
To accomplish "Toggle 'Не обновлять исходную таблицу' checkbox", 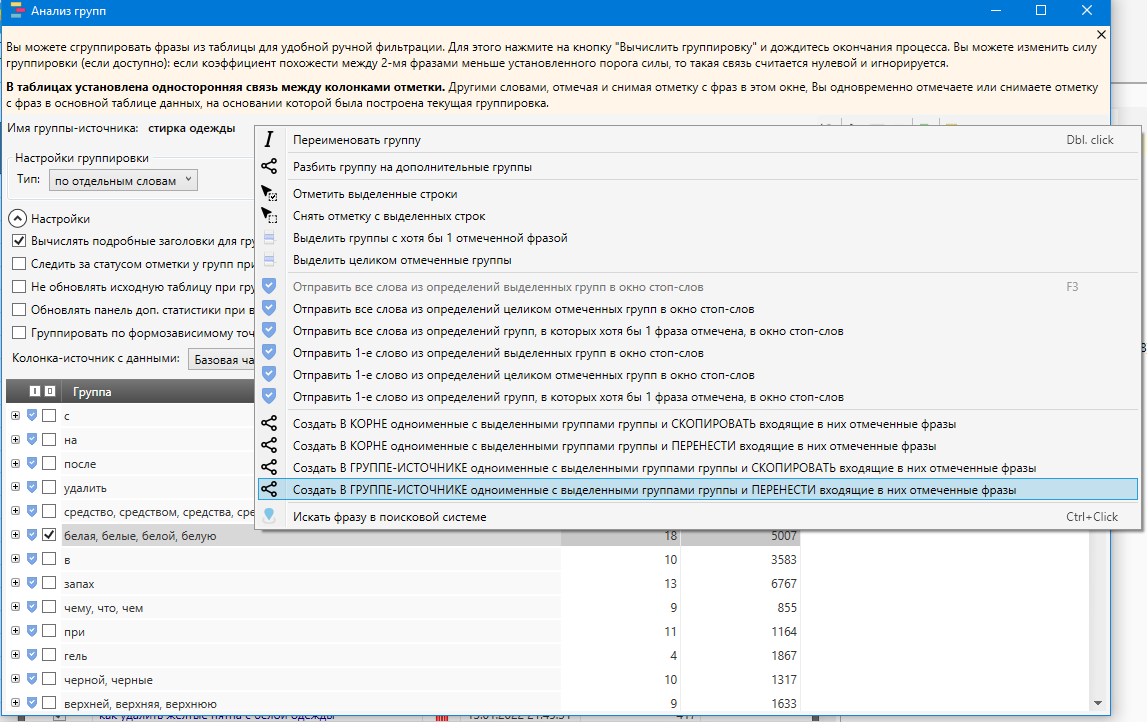I will 19,287.
